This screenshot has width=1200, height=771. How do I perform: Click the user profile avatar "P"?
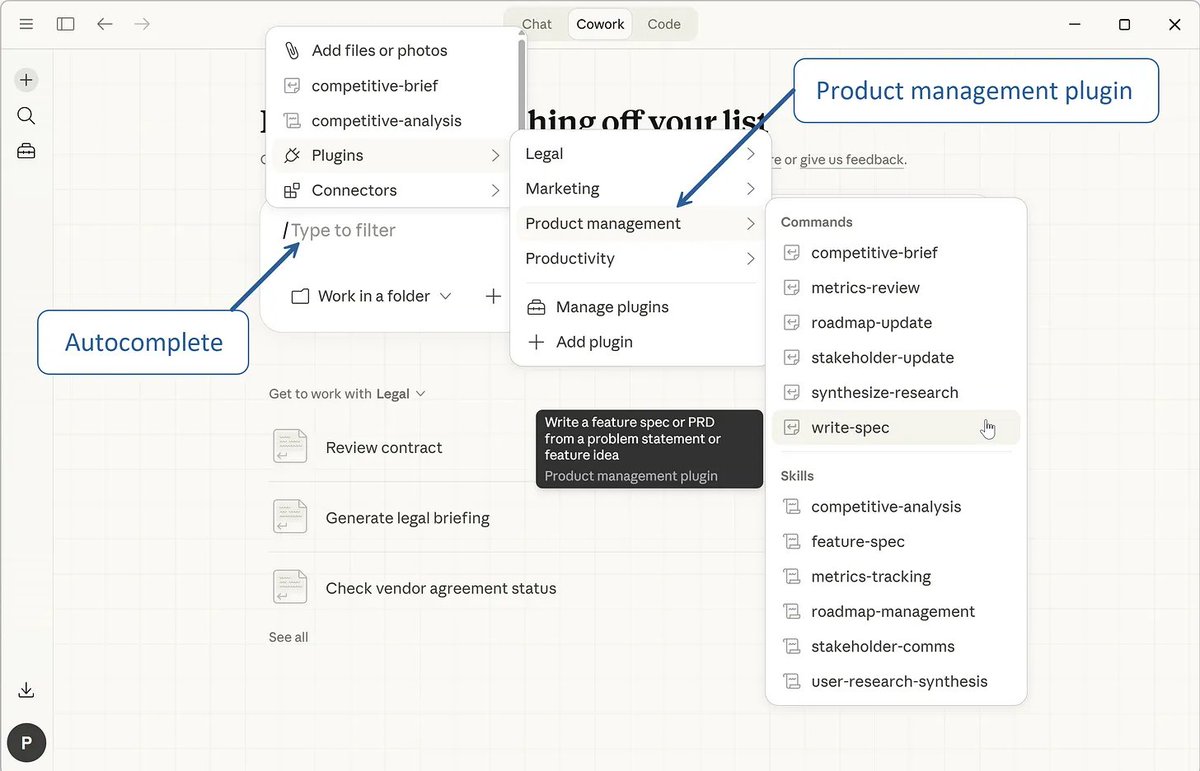point(26,743)
